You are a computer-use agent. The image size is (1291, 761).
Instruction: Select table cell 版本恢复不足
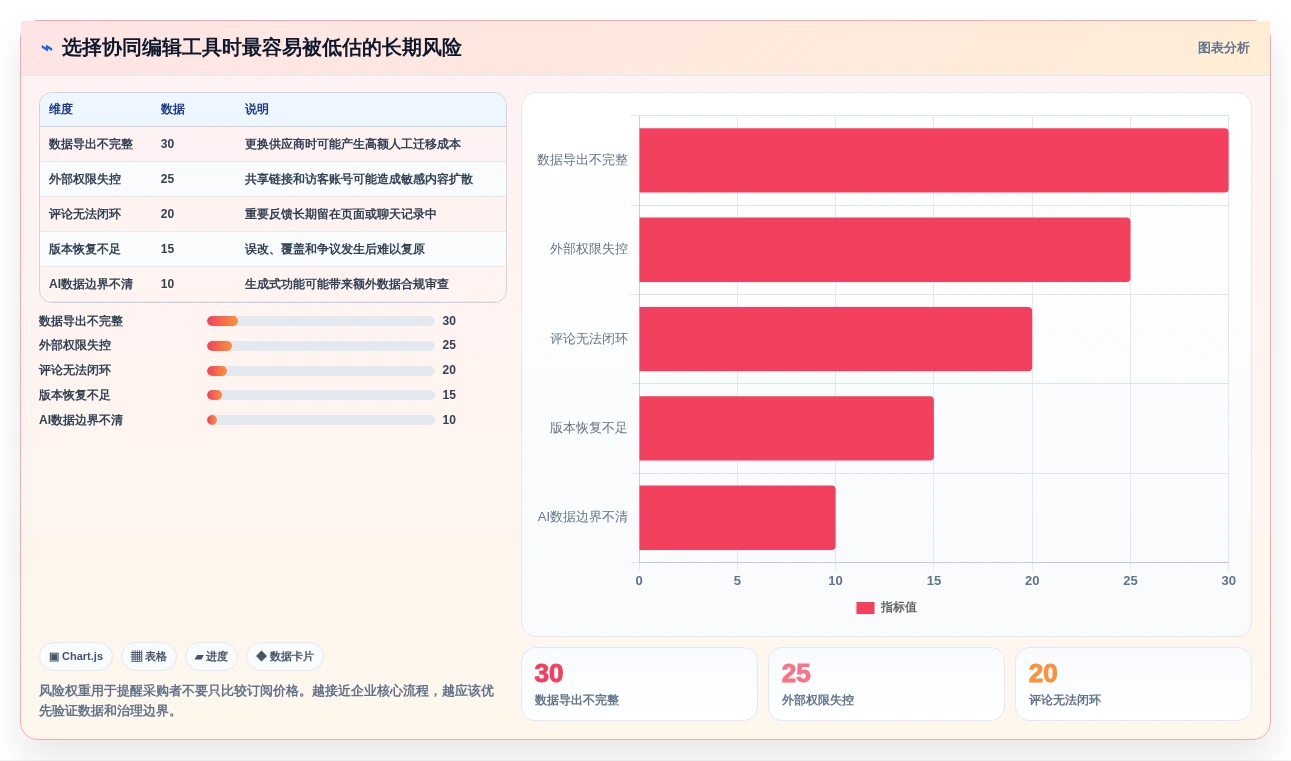(85, 249)
